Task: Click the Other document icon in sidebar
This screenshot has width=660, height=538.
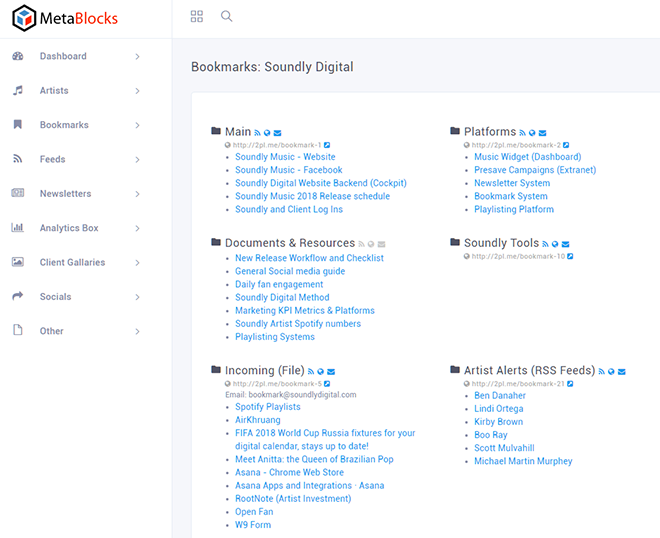Action: point(18,330)
